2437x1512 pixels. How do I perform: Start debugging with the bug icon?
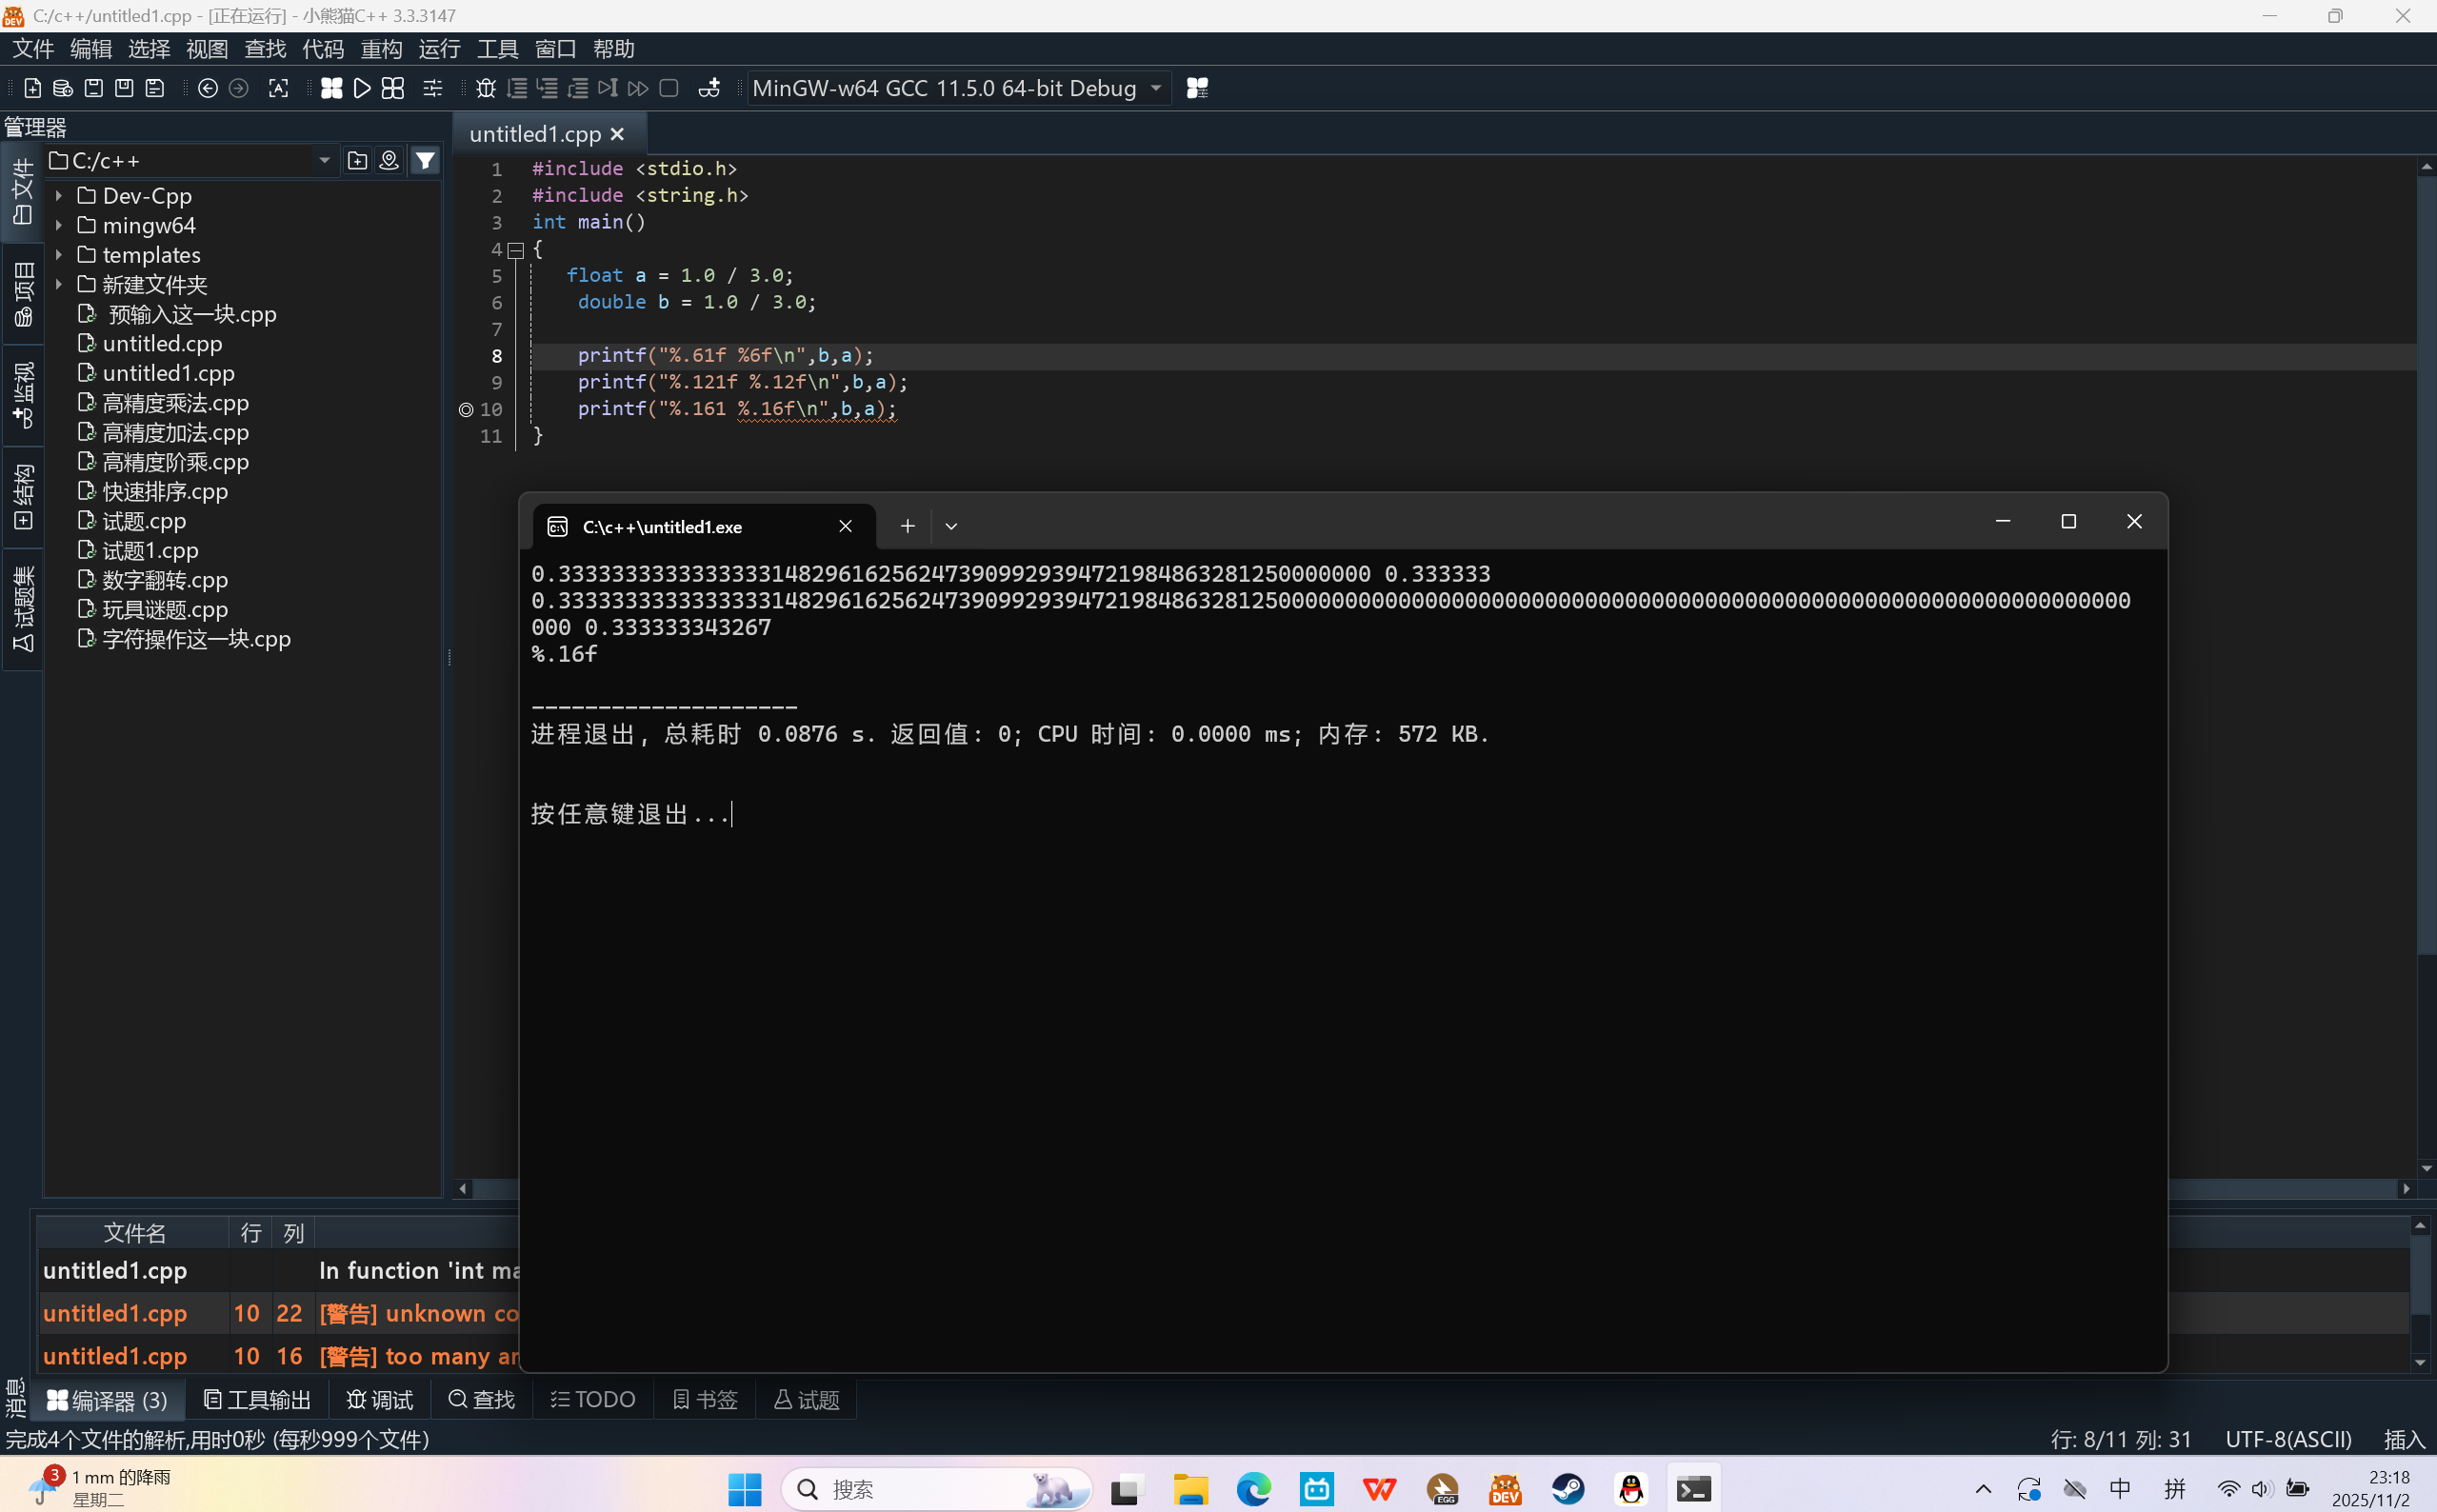(486, 88)
